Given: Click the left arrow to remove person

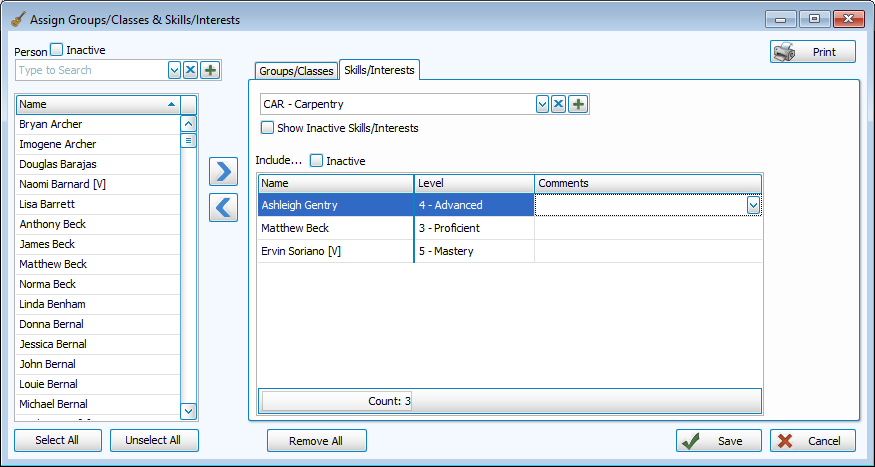Looking at the screenshot, I should coord(223,207).
